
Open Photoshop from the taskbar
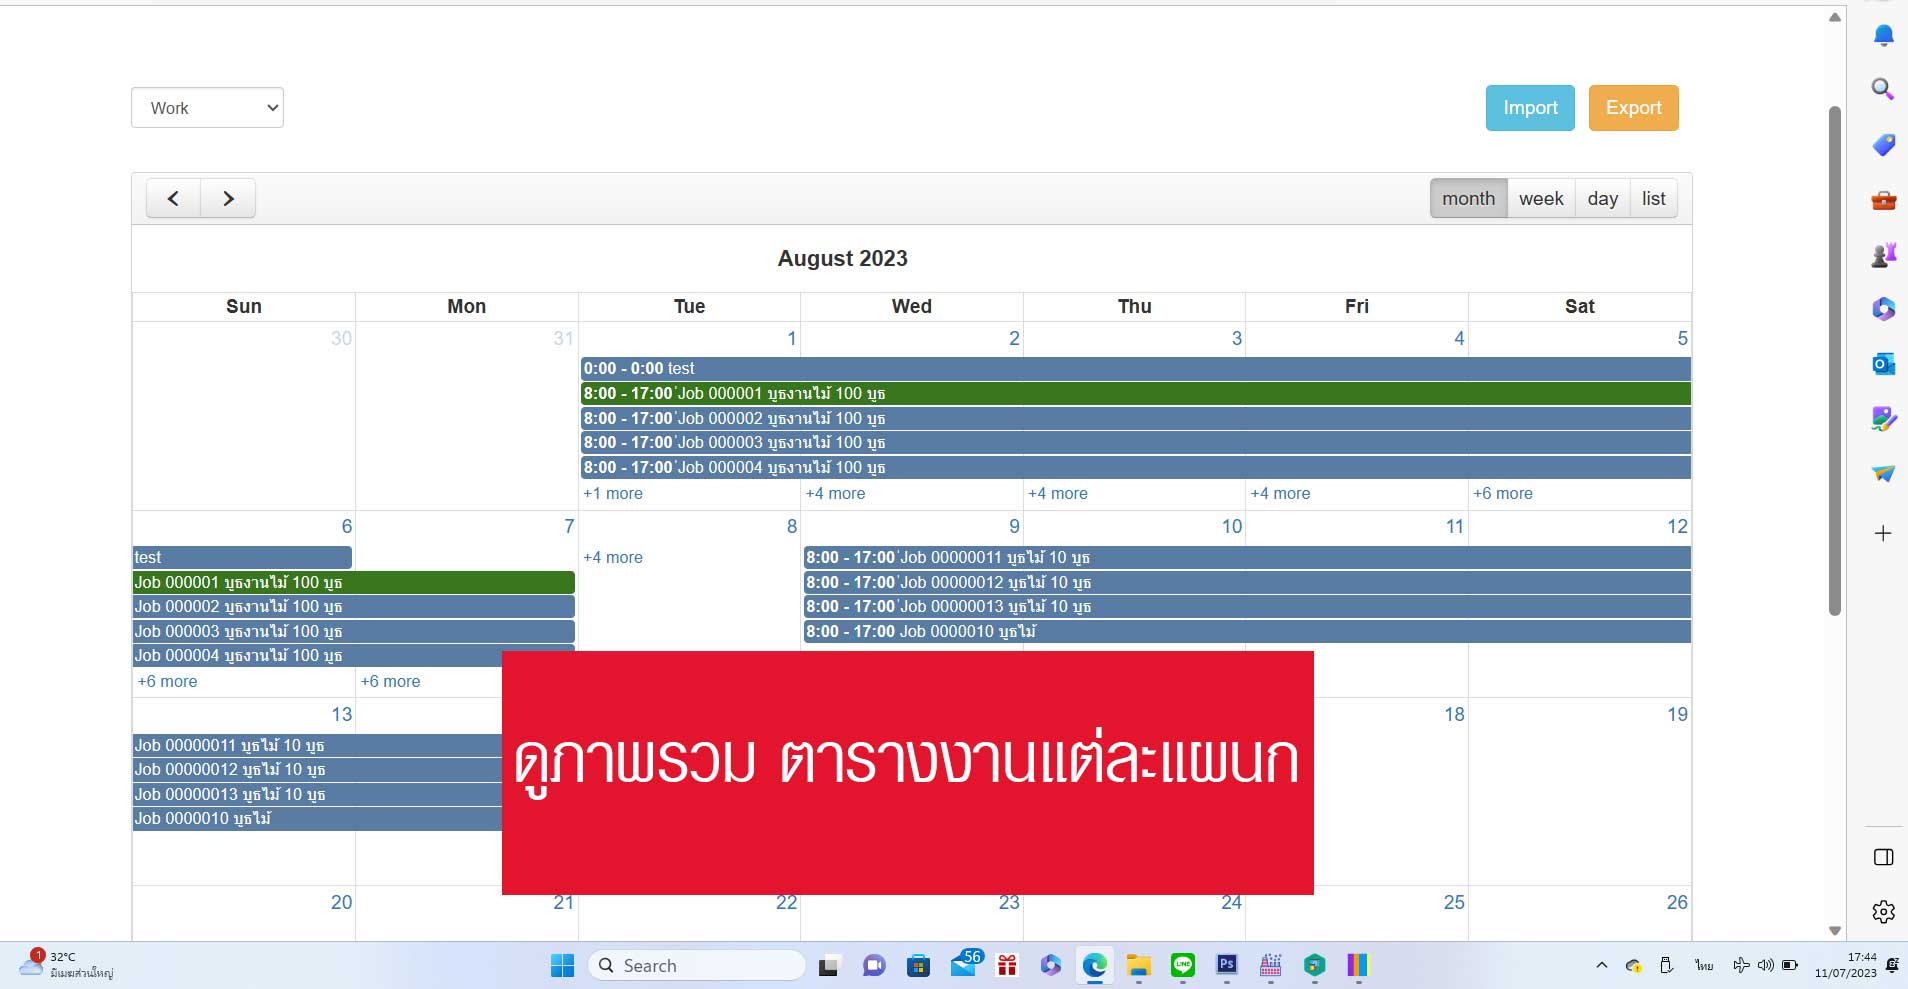tap(1227, 965)
